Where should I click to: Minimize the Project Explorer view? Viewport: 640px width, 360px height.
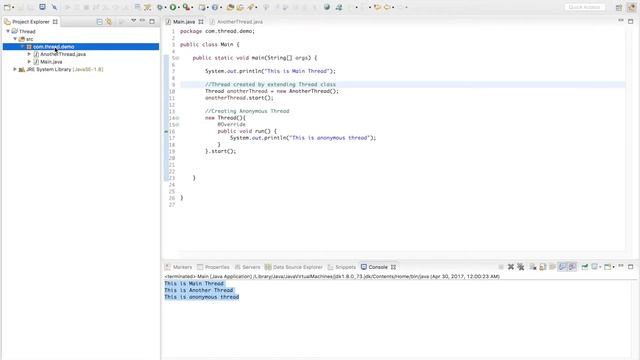click(x=142, y=20)
